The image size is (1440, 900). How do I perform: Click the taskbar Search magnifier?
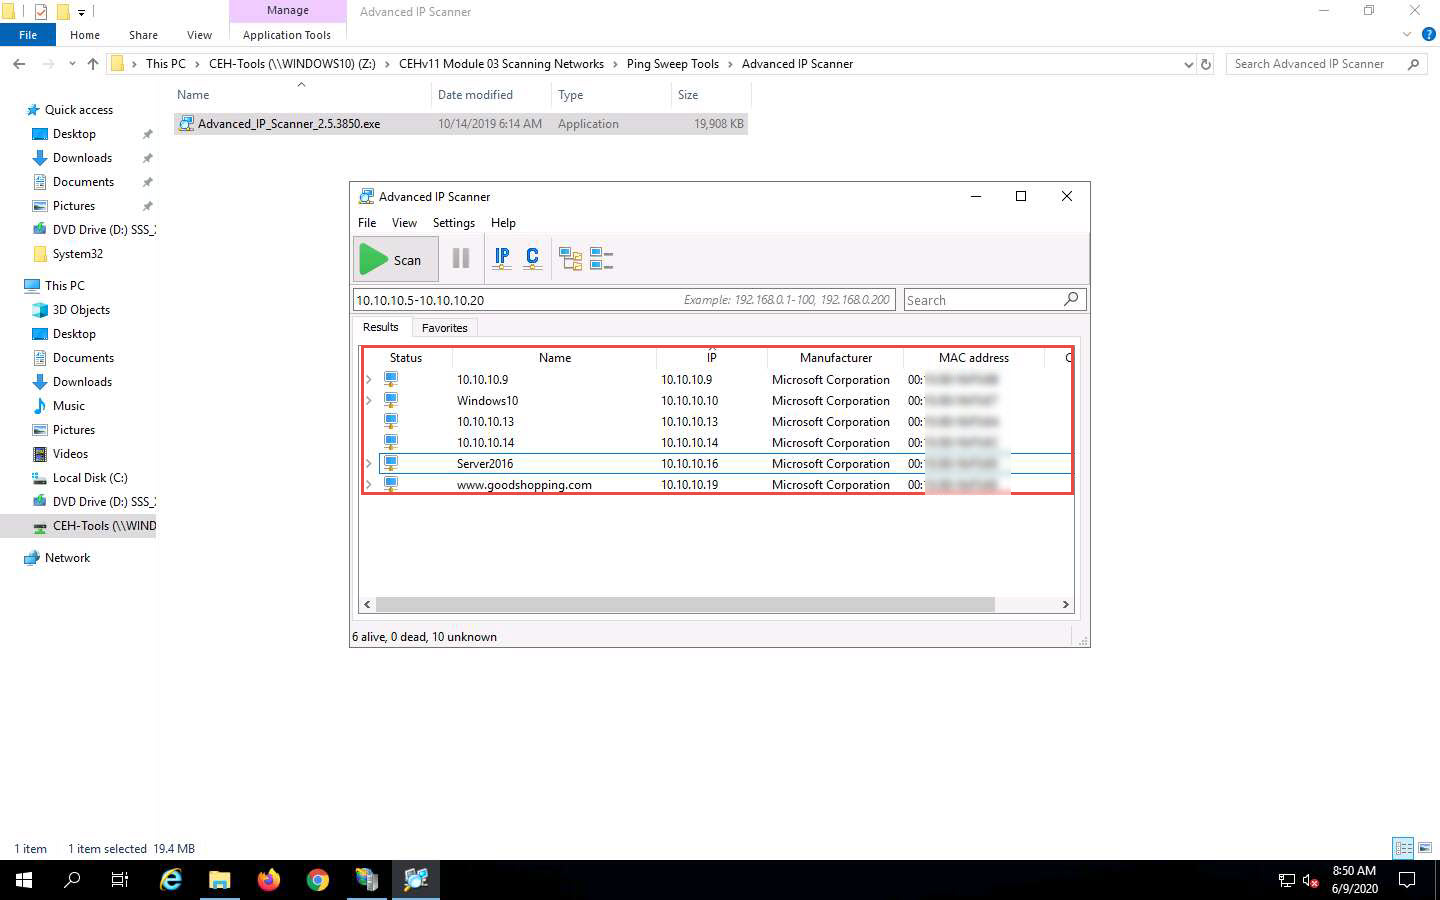pos(72,880)
